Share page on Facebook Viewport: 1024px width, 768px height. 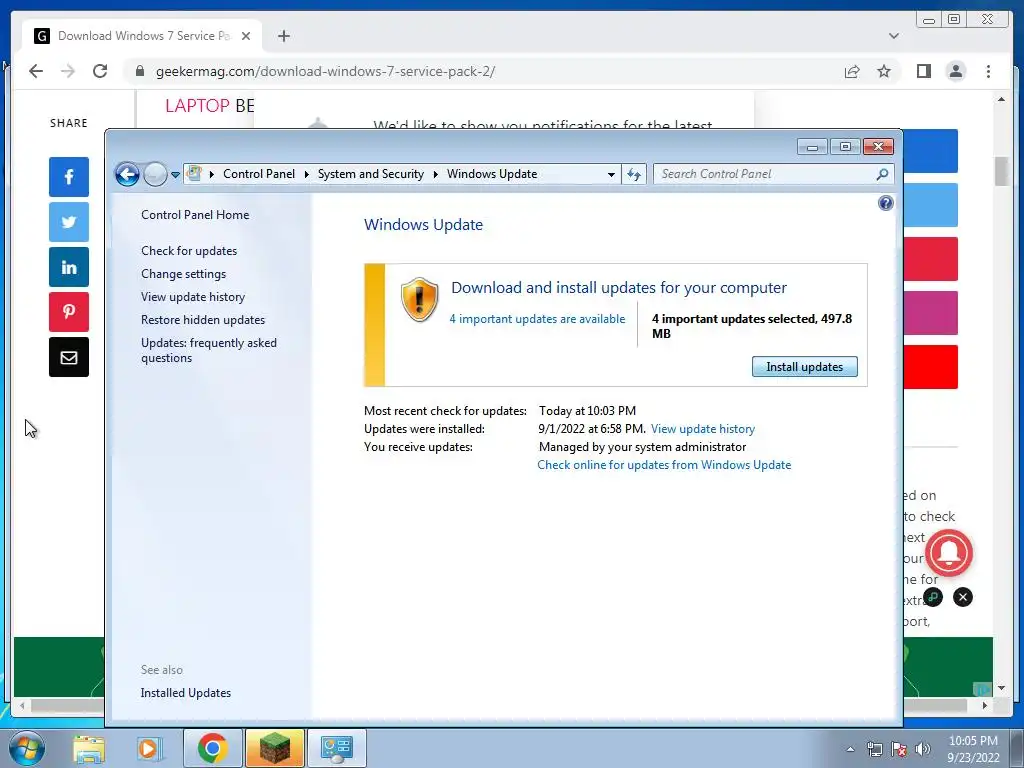69,177
